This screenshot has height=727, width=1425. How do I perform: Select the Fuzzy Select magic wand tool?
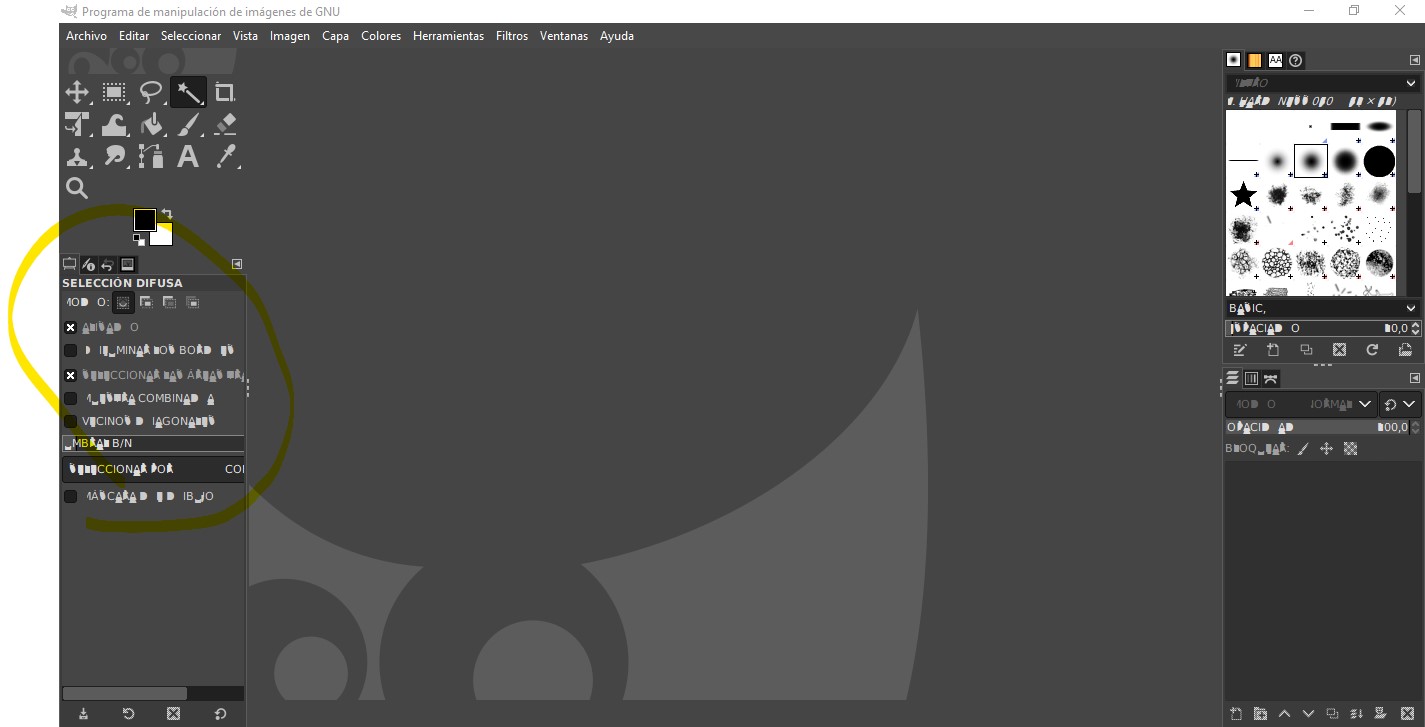[x=188, y=93]
